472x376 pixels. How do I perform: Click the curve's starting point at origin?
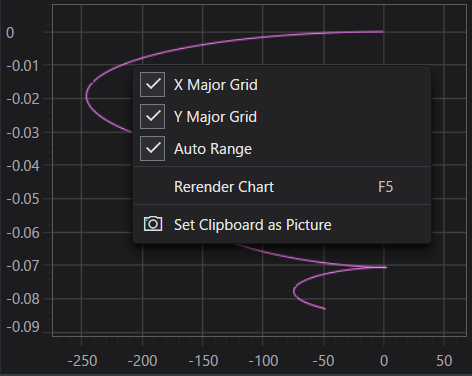click(x=382, y=32)
